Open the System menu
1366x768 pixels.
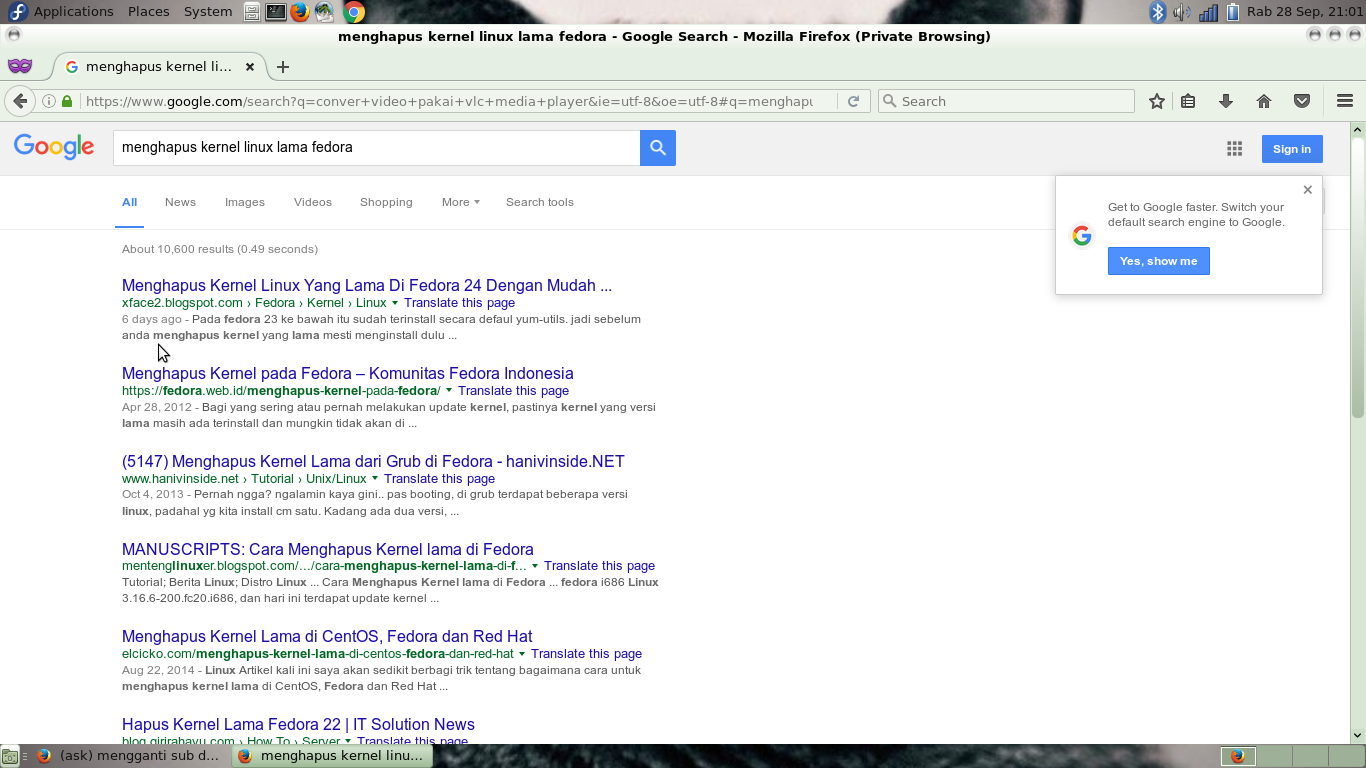pos(208,12)
